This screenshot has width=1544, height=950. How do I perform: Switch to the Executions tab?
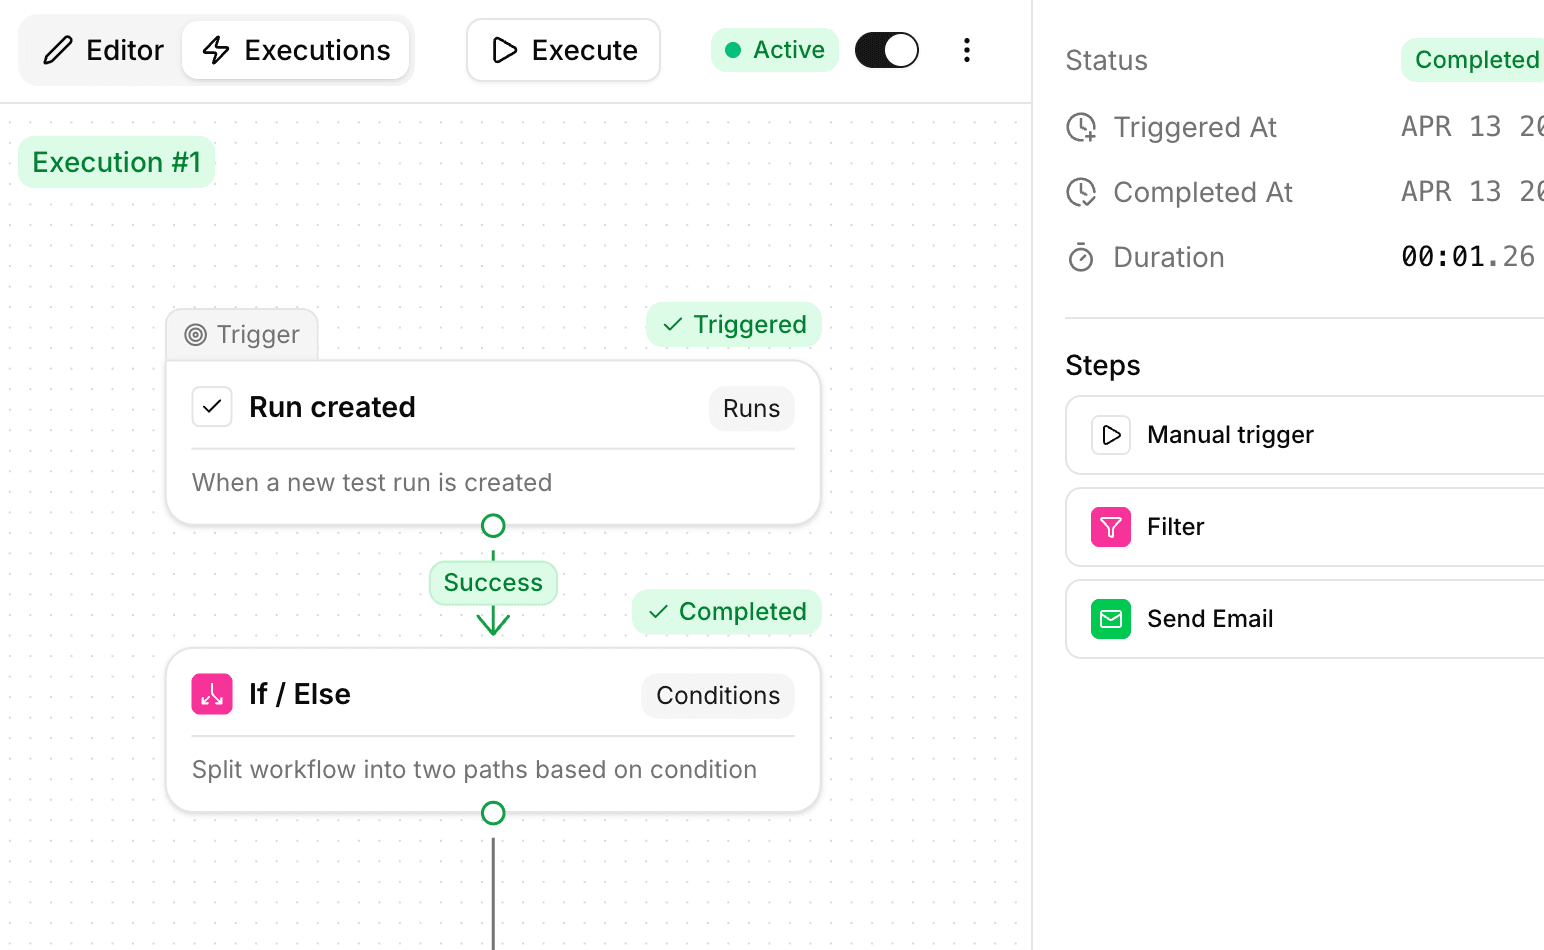(x=296, y=50)
